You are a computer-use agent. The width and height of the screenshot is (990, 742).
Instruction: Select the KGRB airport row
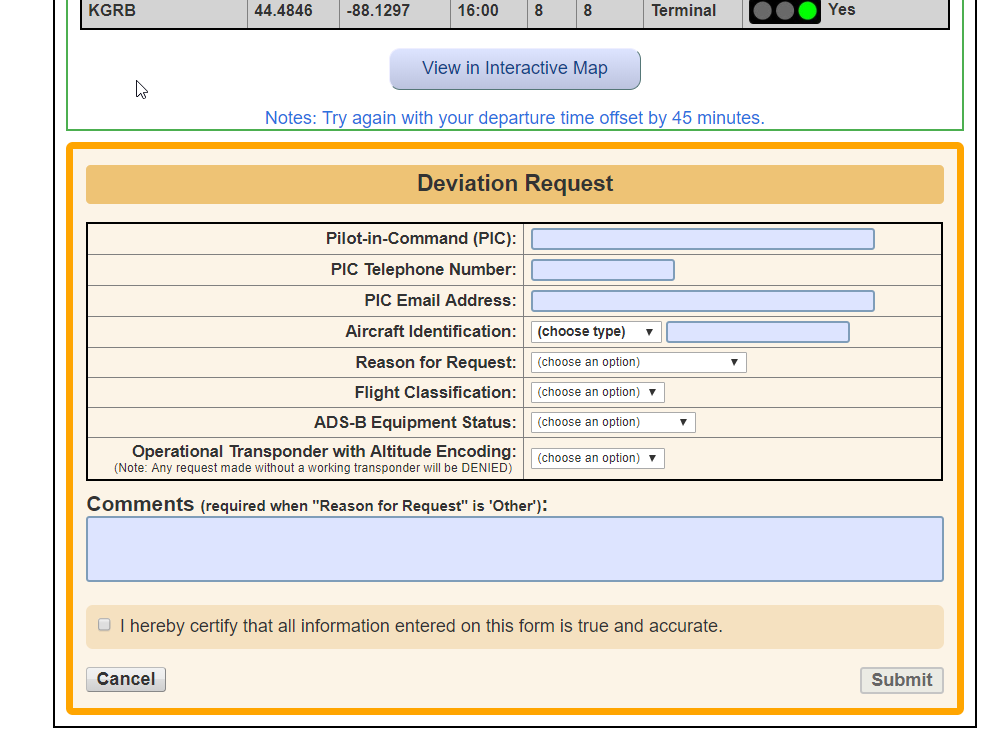tap(163, 11)
